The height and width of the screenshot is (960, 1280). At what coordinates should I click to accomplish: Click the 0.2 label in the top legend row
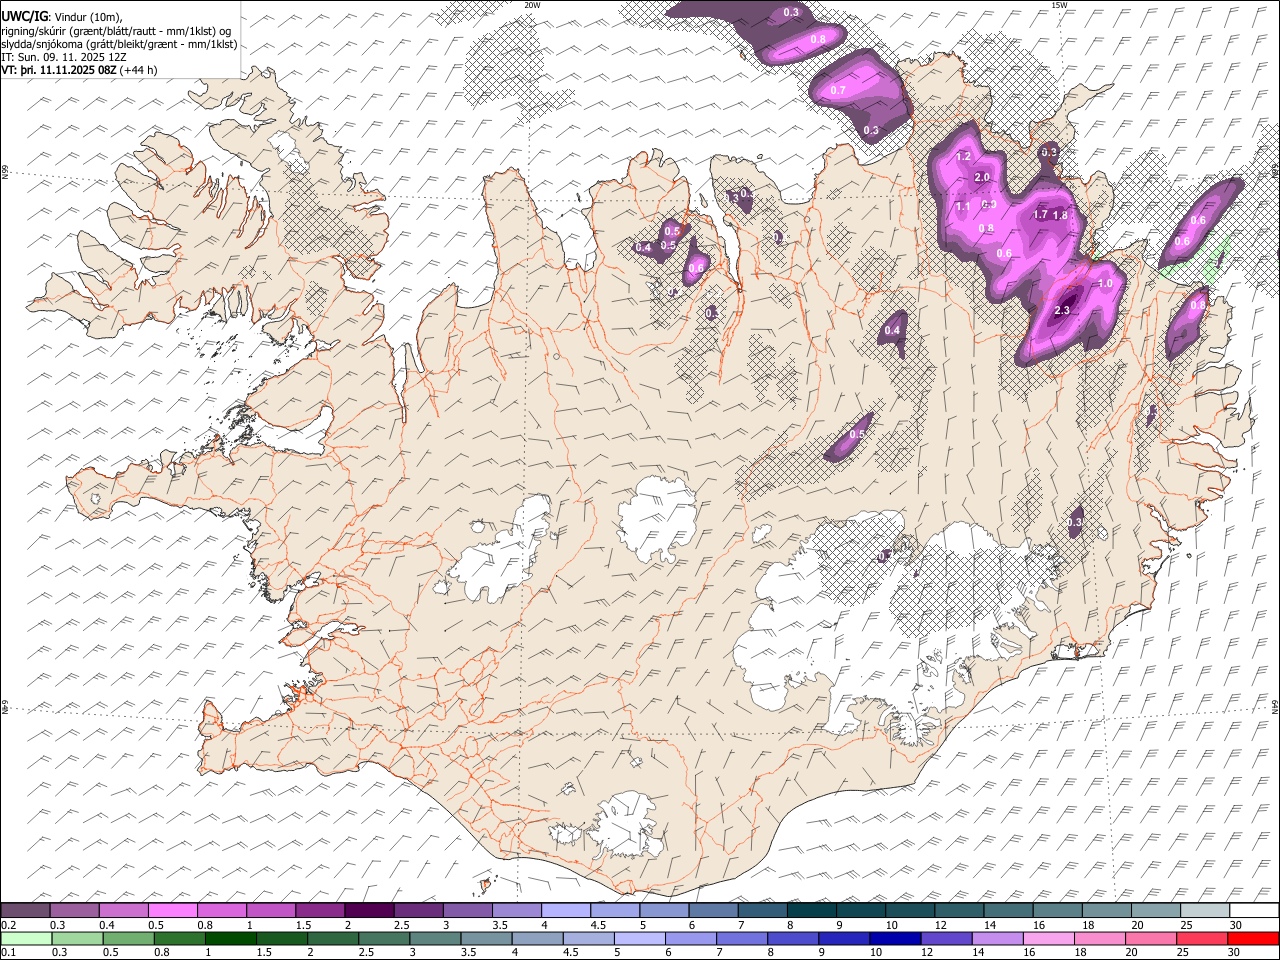[7, 925]
